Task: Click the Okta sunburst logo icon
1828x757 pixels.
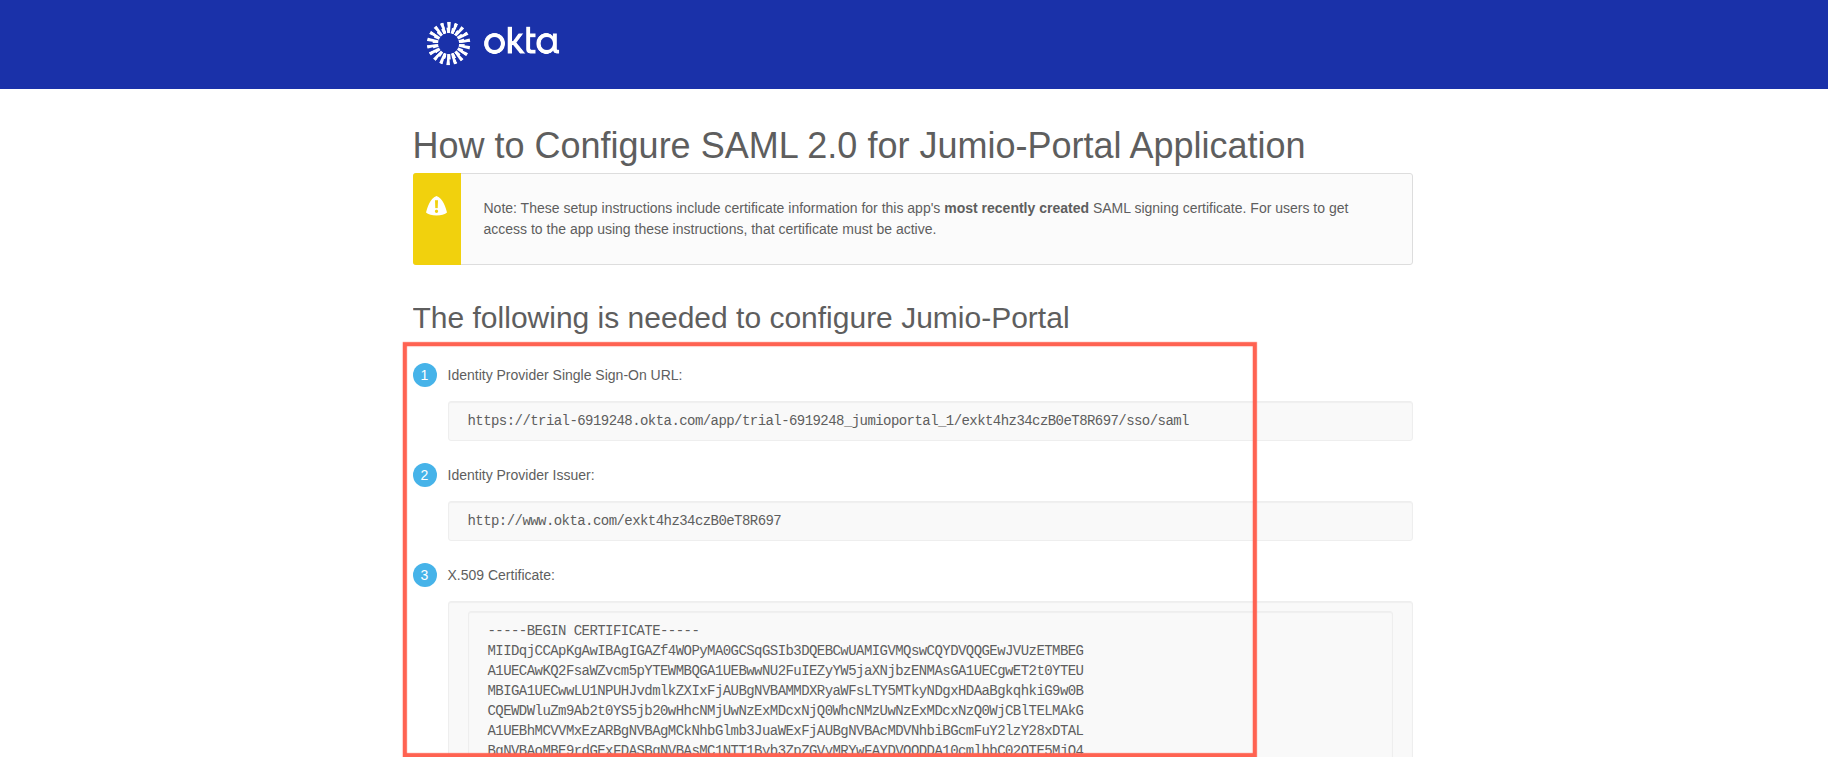Action: coord(448,43)
